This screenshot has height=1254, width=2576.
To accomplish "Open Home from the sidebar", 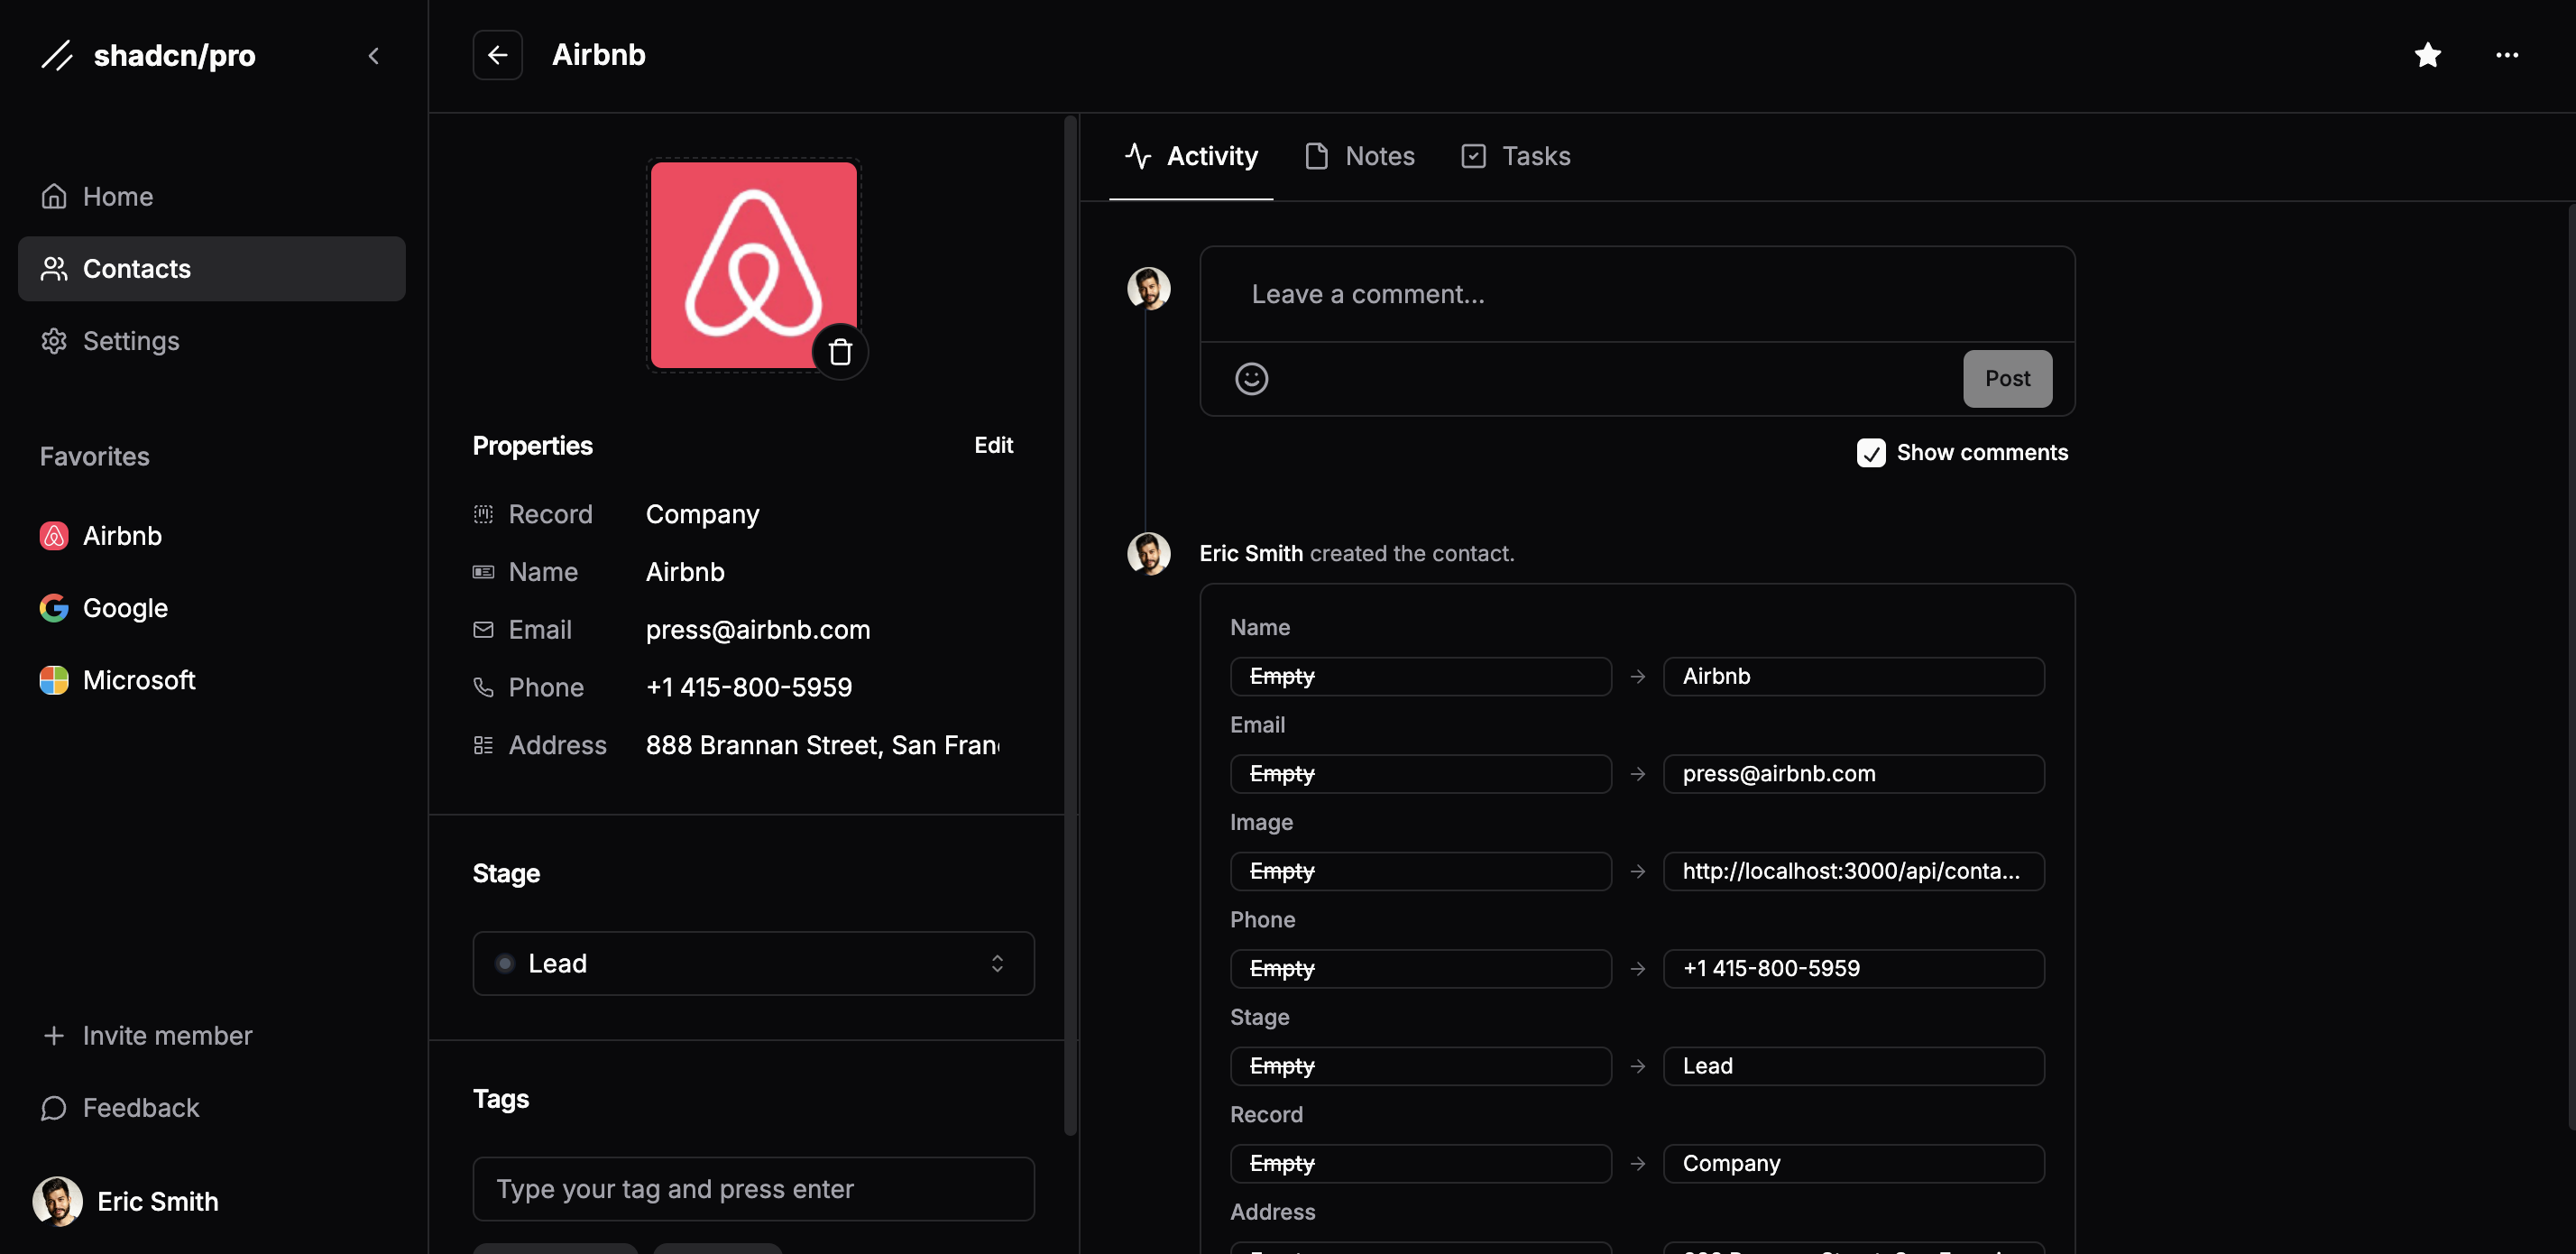I will 211,197.
